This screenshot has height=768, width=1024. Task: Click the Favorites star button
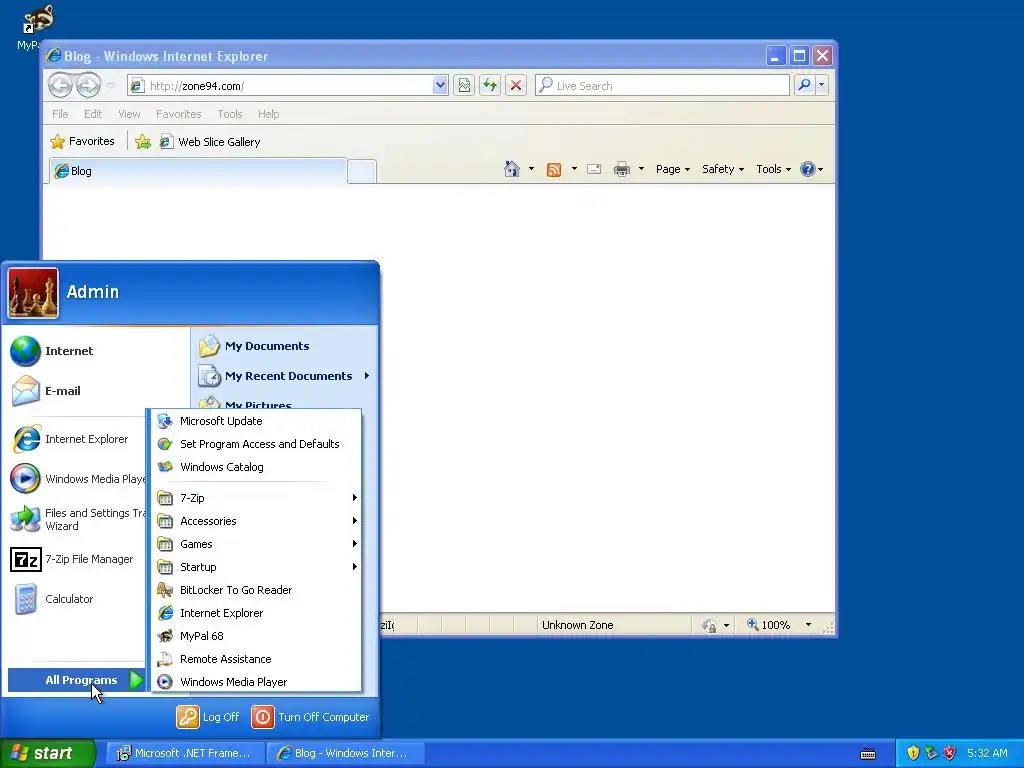[x=82, y=141]
